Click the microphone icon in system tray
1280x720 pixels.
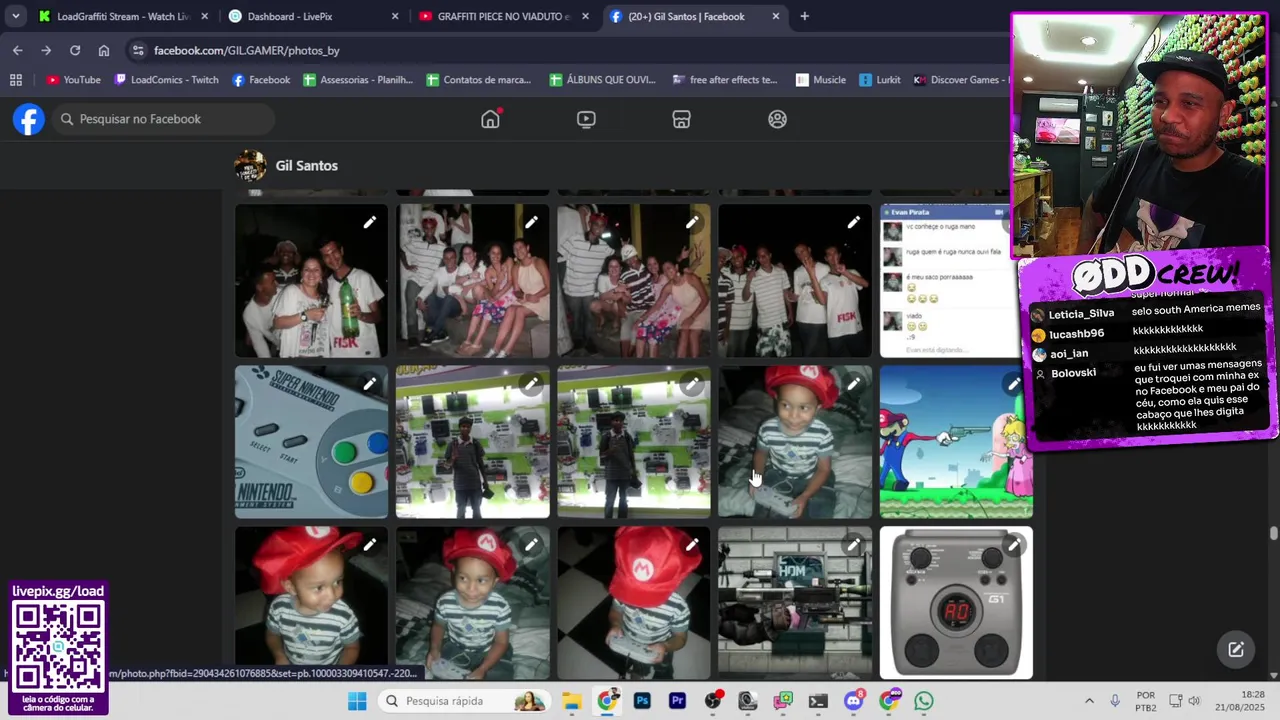click(x=1115, y=701)
